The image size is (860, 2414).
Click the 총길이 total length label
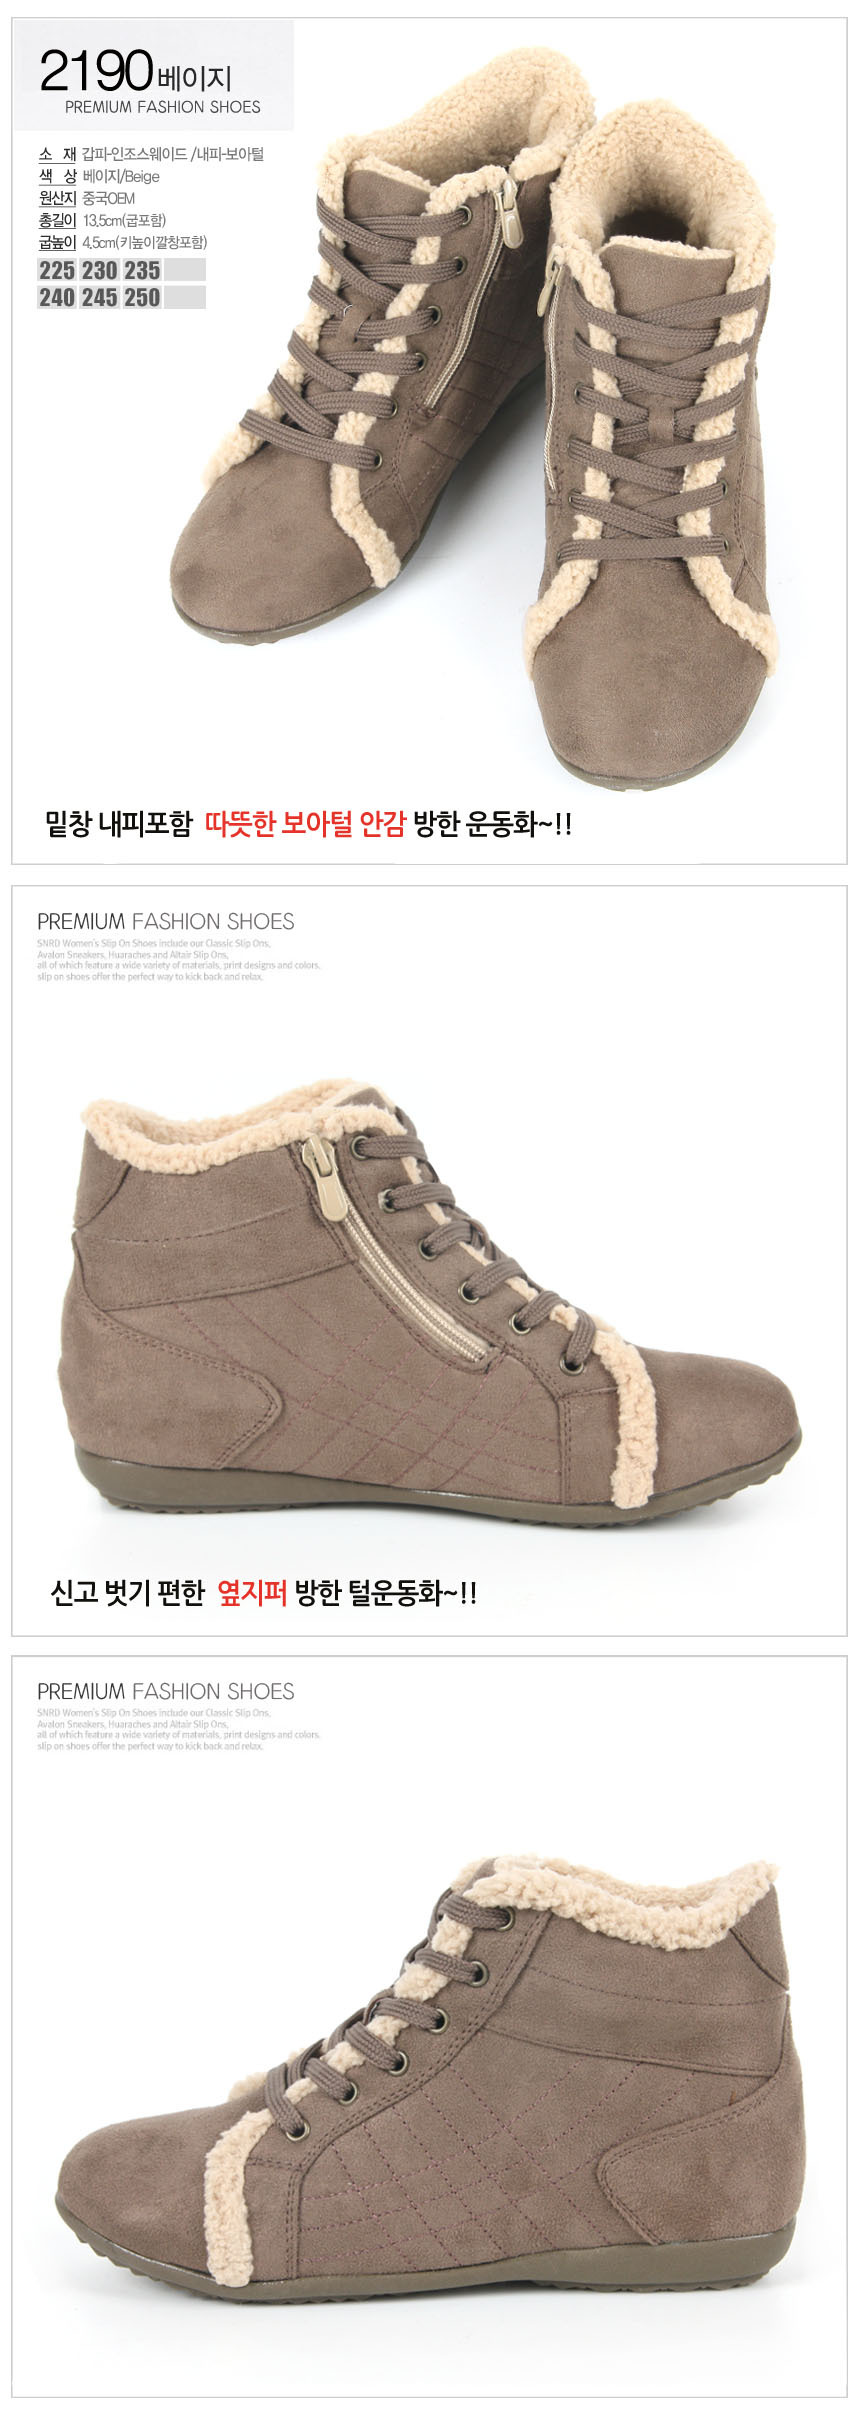57,220
